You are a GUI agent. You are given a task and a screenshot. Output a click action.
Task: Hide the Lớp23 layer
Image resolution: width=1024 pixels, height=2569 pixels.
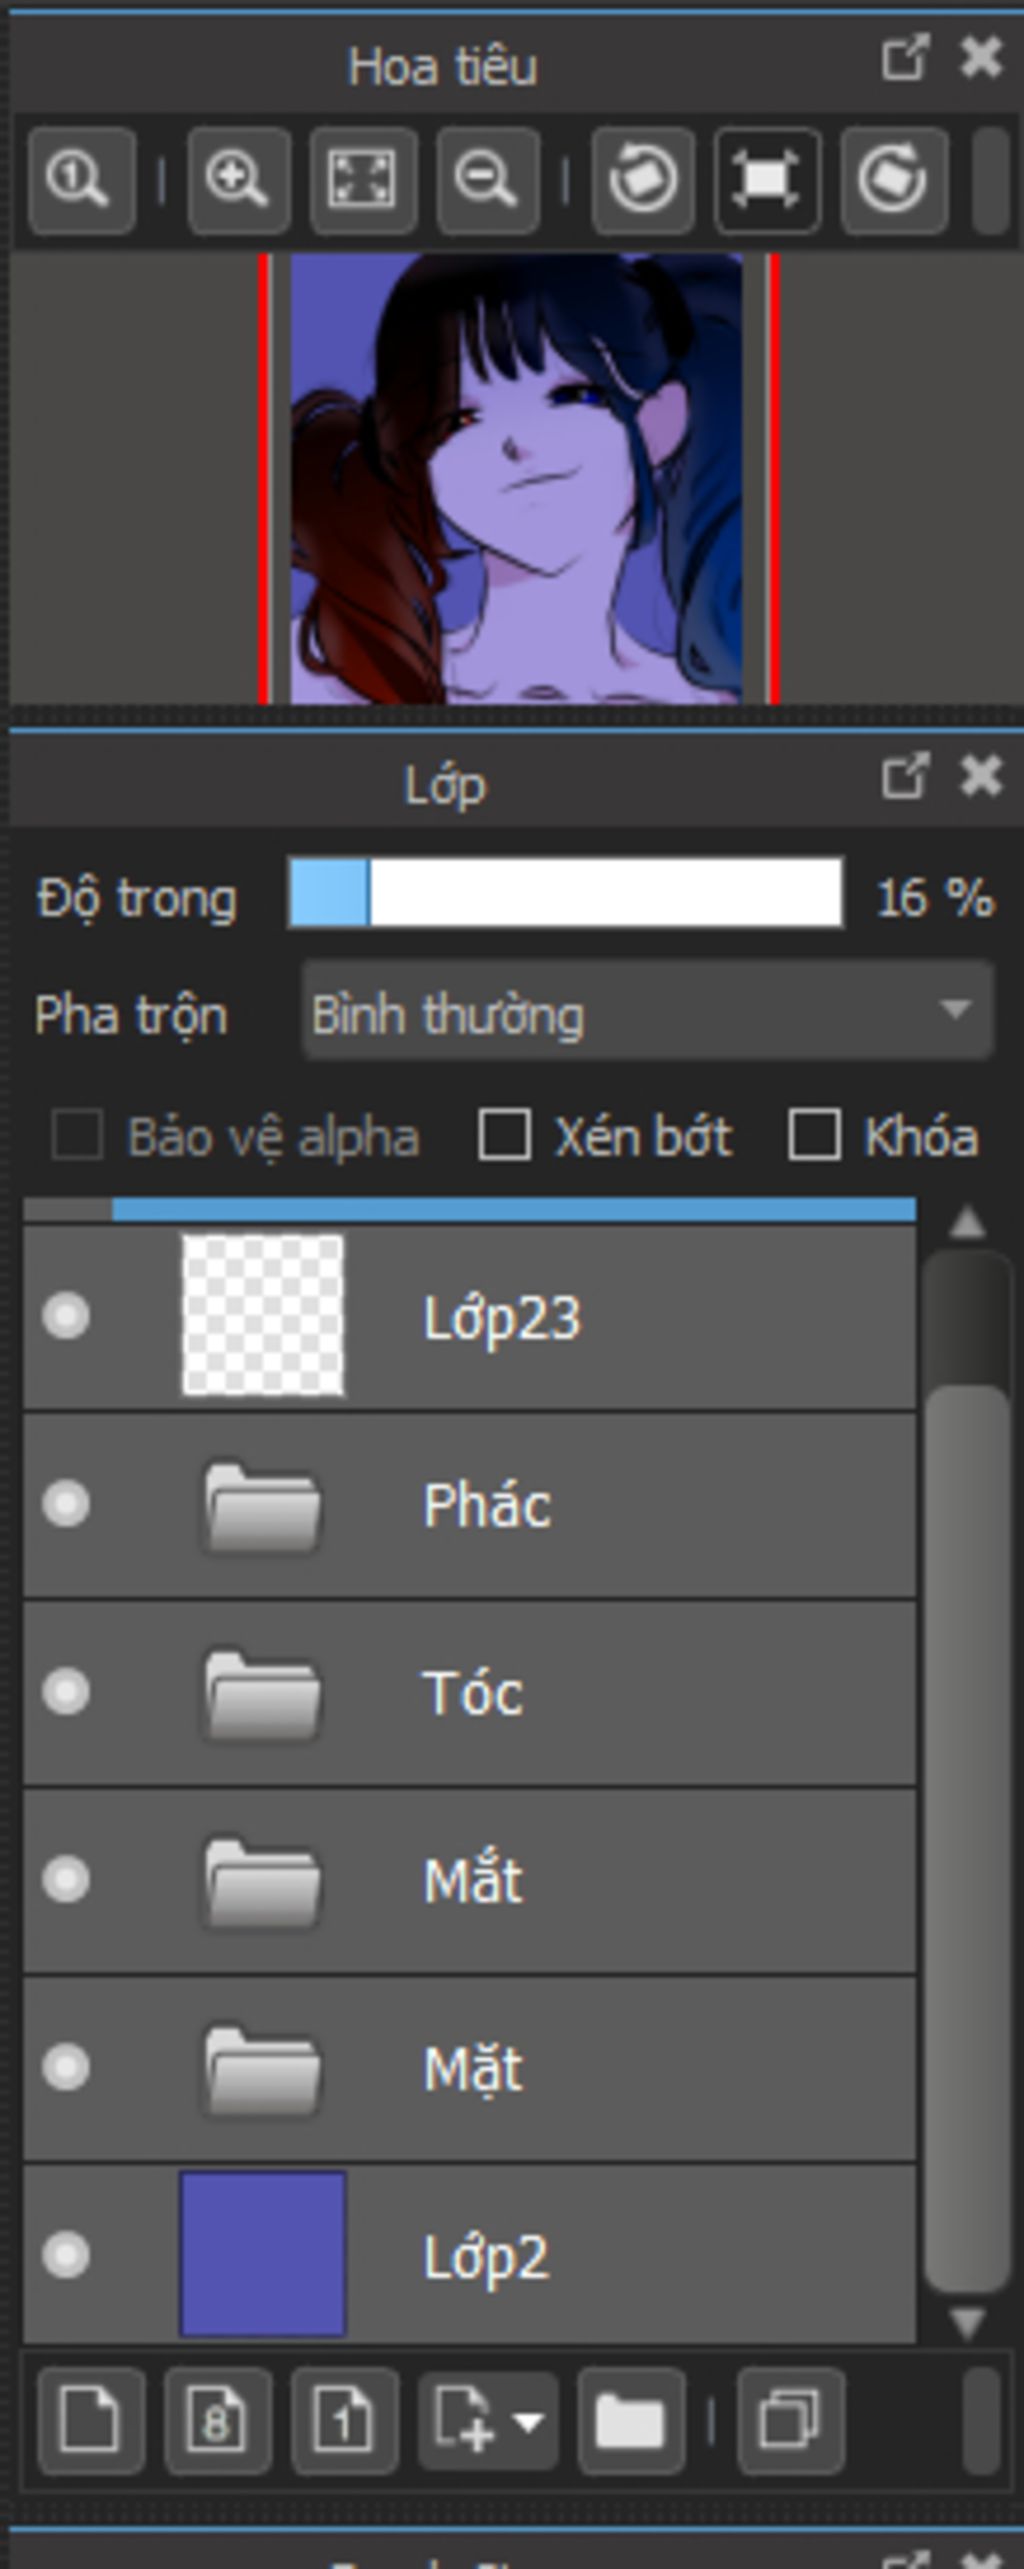[x=66, y=1316]
